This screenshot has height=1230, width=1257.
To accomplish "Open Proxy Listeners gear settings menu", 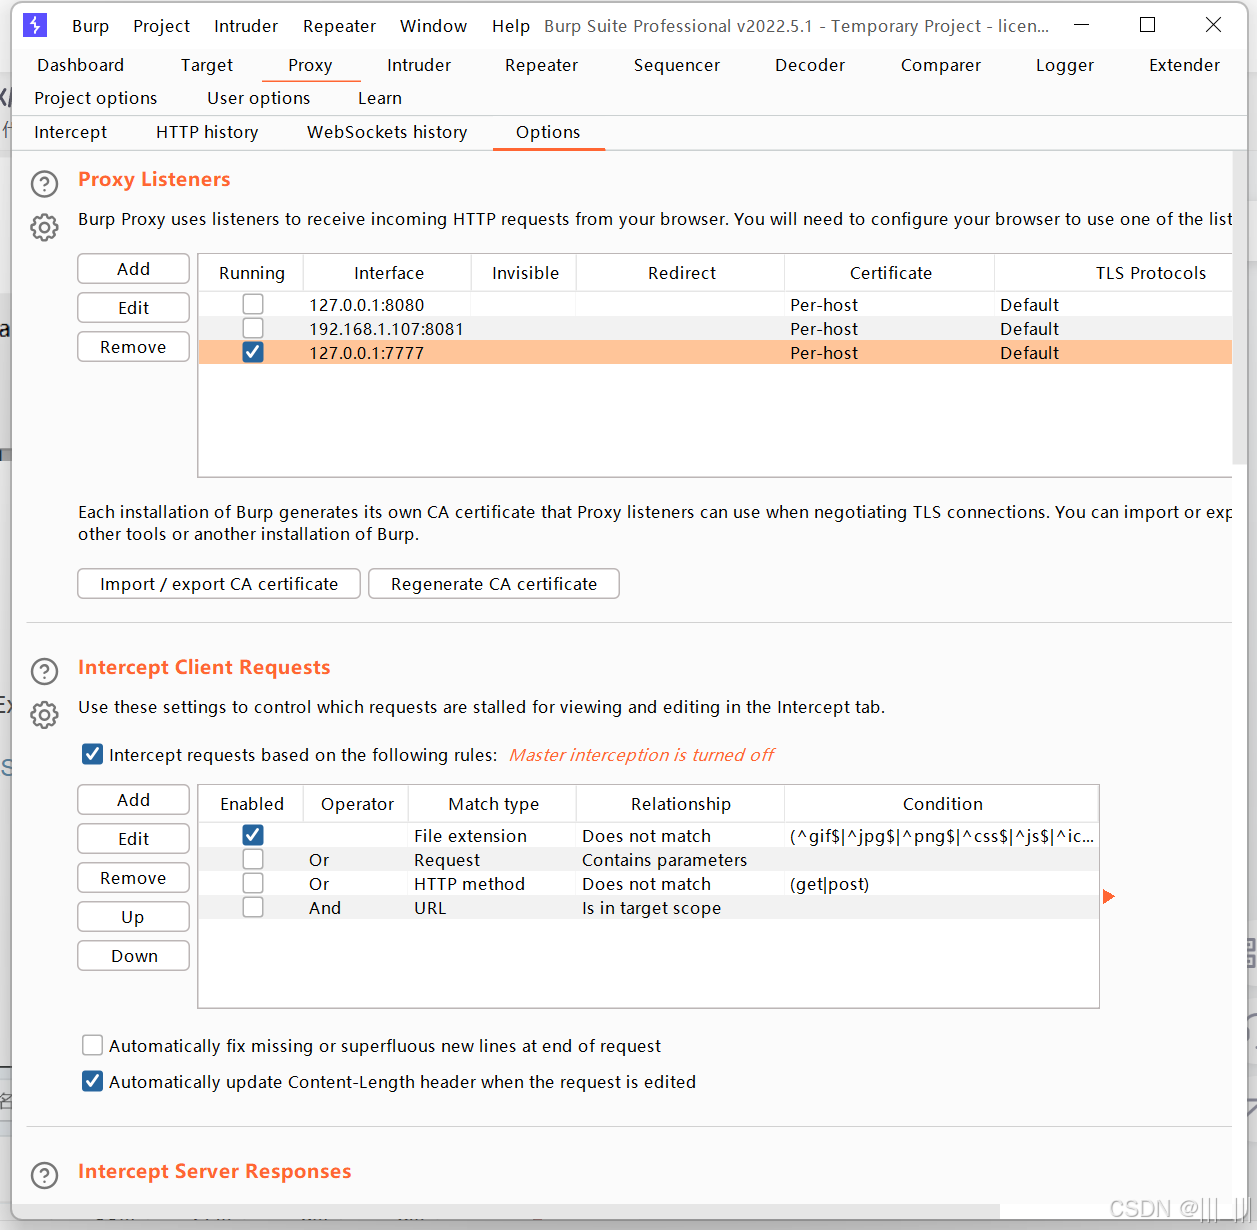I will [x=44, y=228].
